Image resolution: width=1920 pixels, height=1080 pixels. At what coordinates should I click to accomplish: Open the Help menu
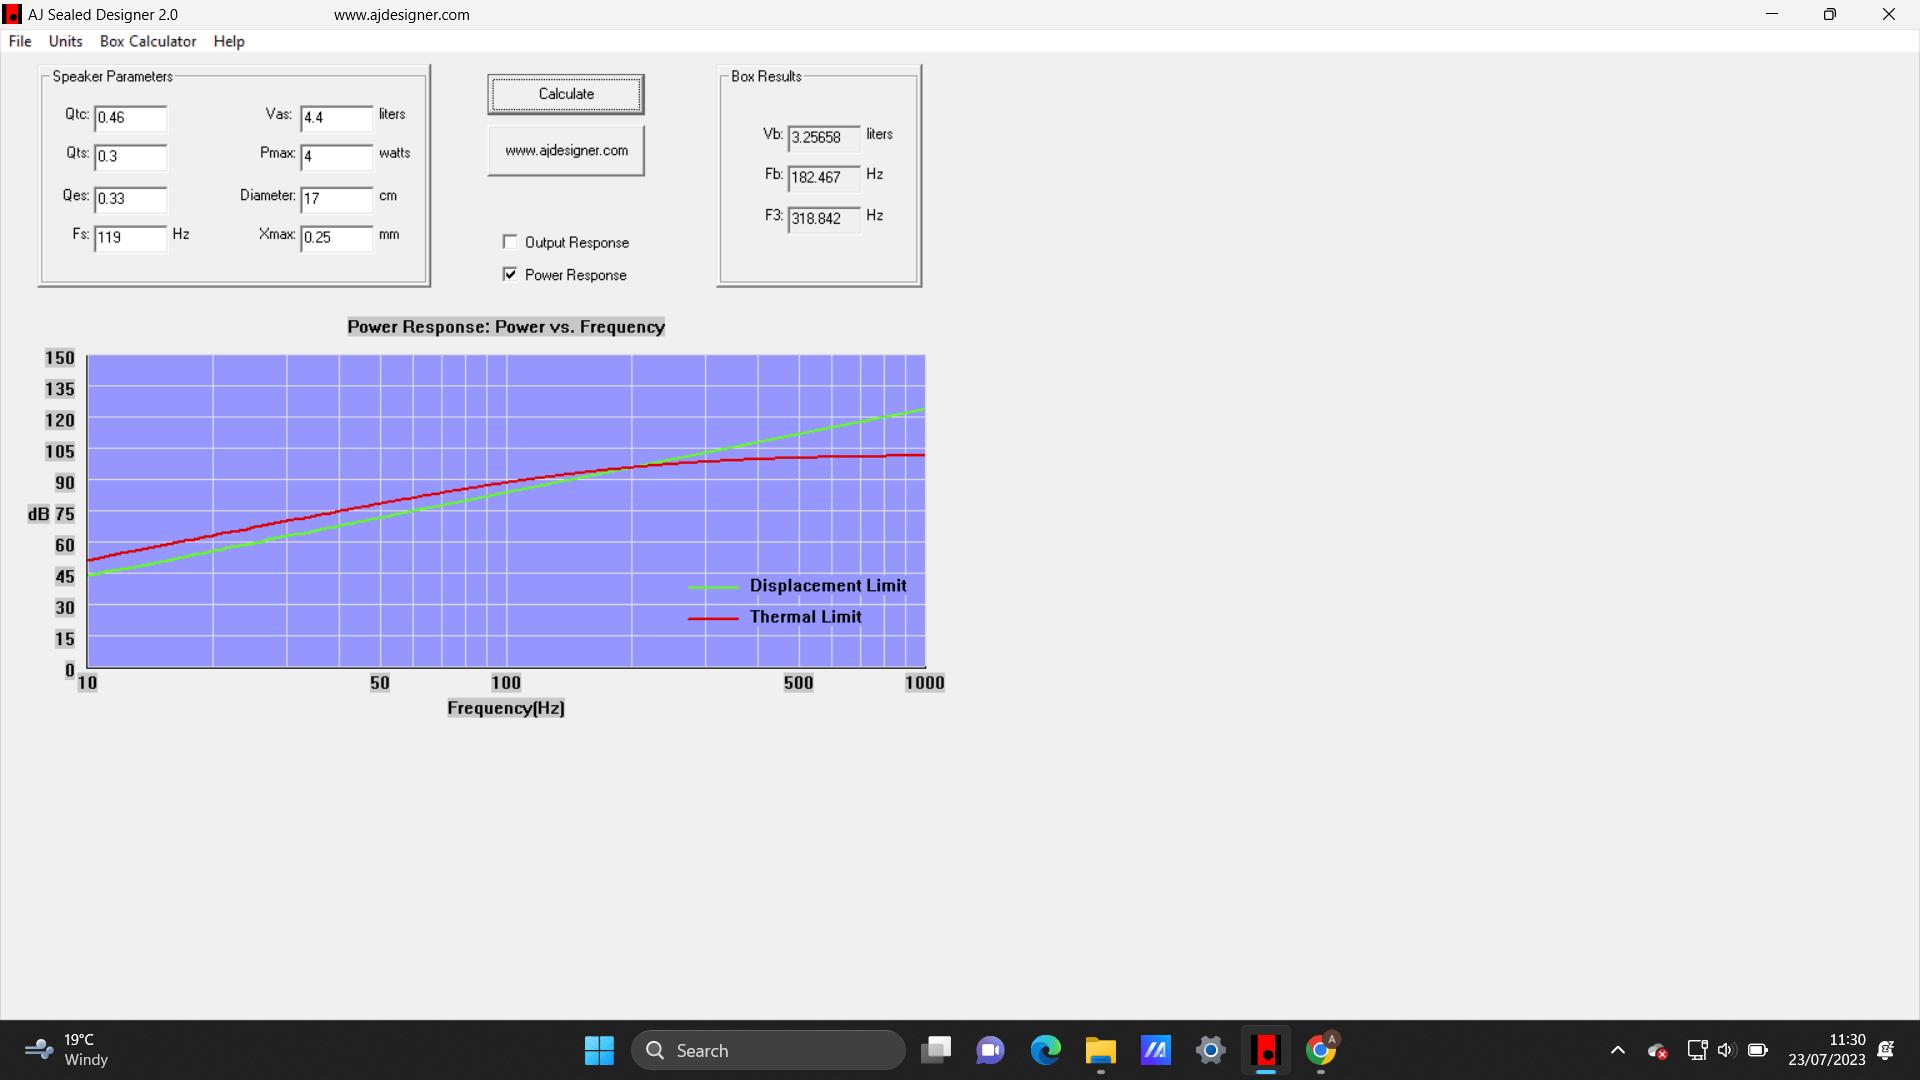pos(229,41)
